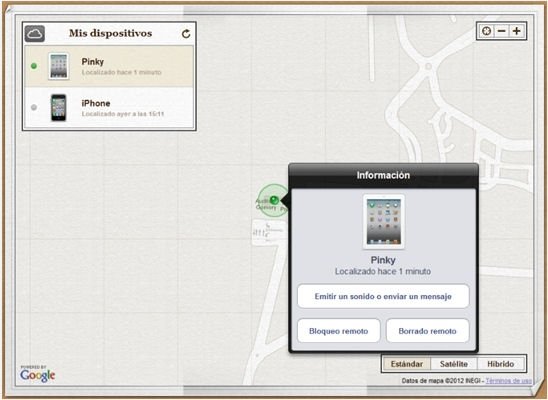Switch map to Híbrido view
Screen dimensions: 548x400
click(x=500, y=364)
